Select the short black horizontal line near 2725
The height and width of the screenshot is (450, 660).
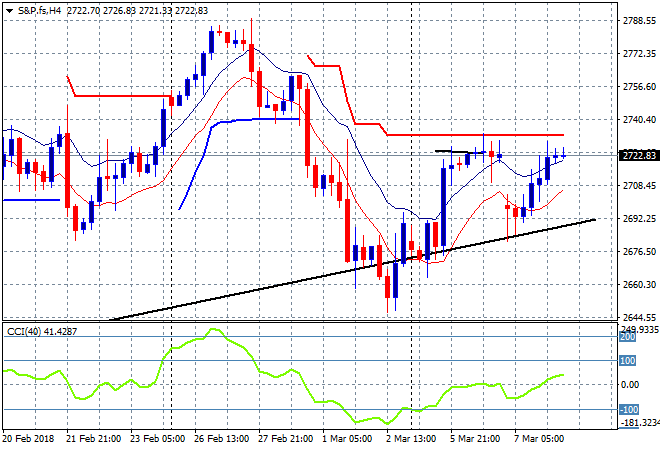tap(460, 151)
